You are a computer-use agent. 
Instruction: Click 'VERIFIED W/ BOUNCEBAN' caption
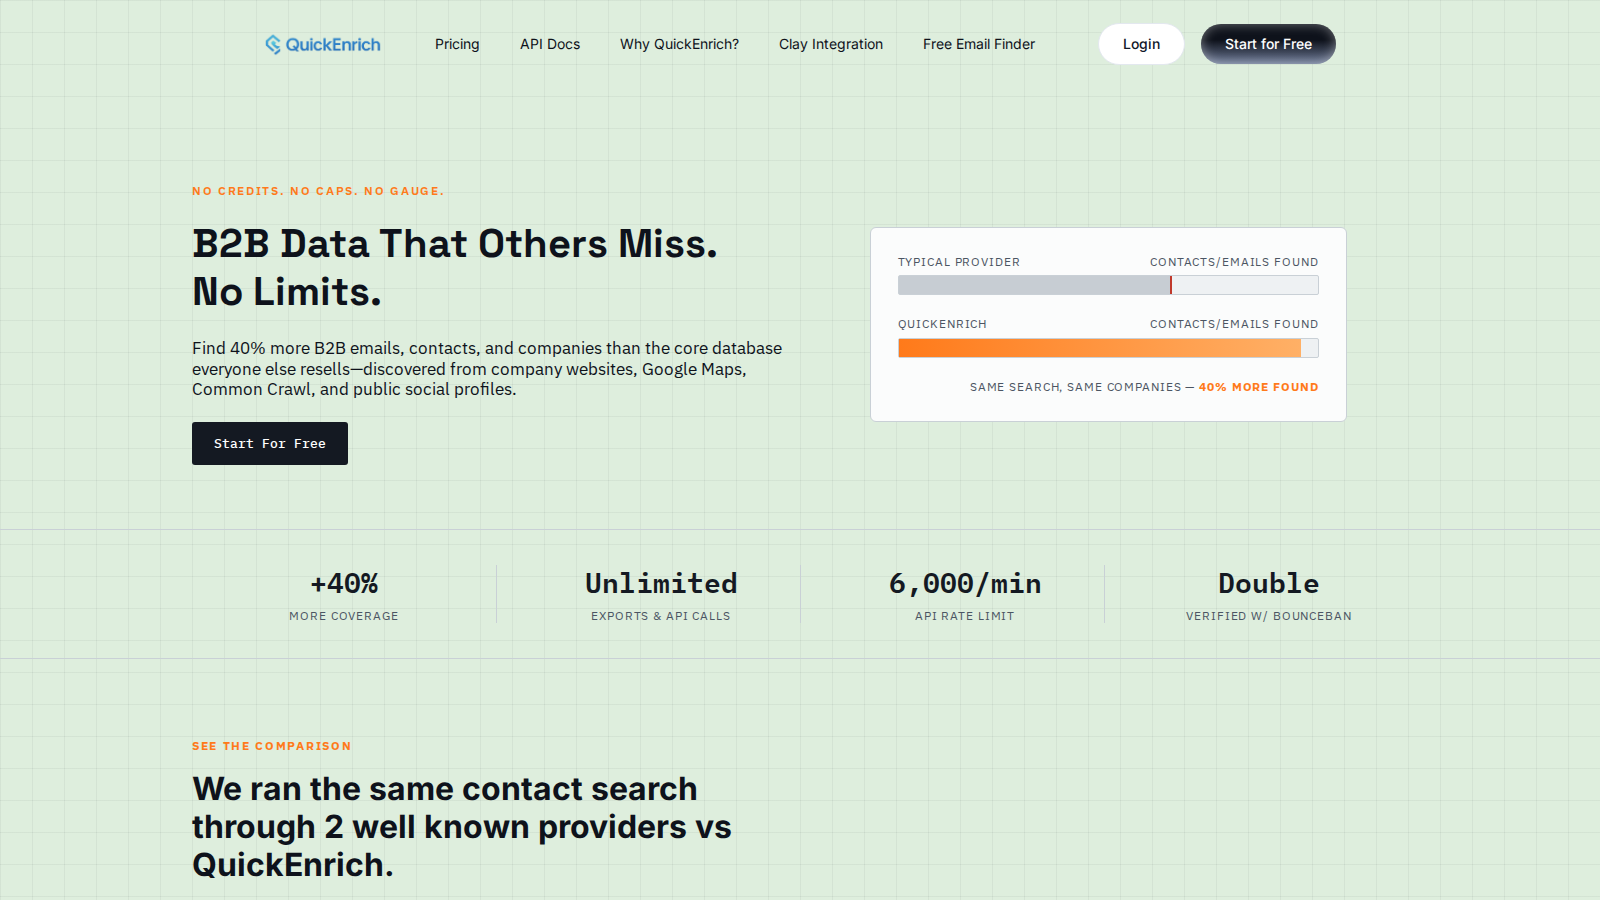pyautogui.click(x=1268, y=616)
